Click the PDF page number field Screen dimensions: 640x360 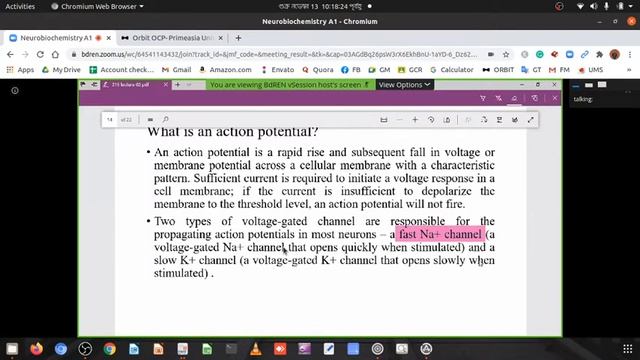(110, 120)
